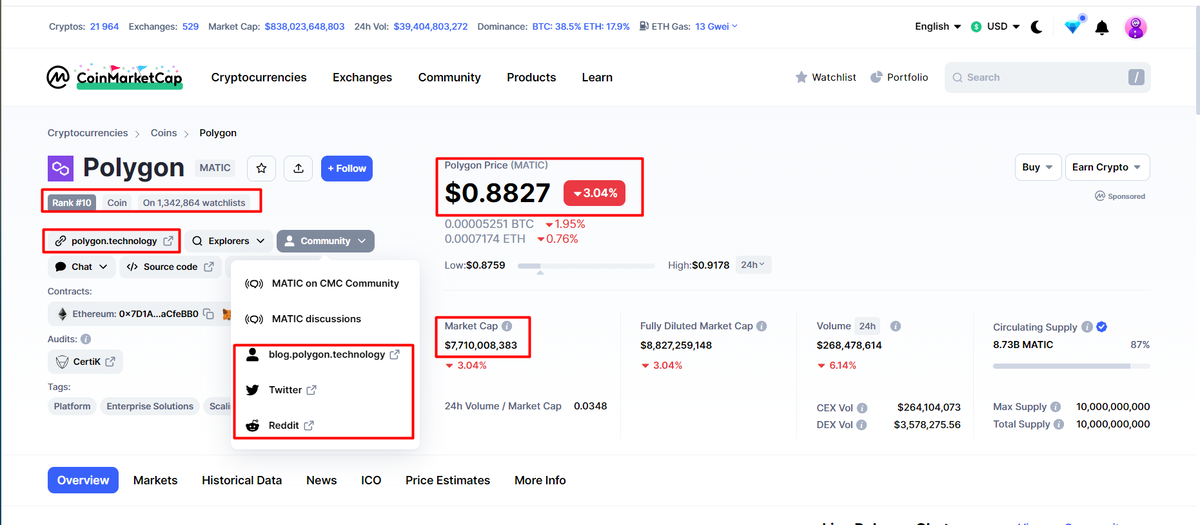
Task: Open the Products nav menu
Action: 531,77
